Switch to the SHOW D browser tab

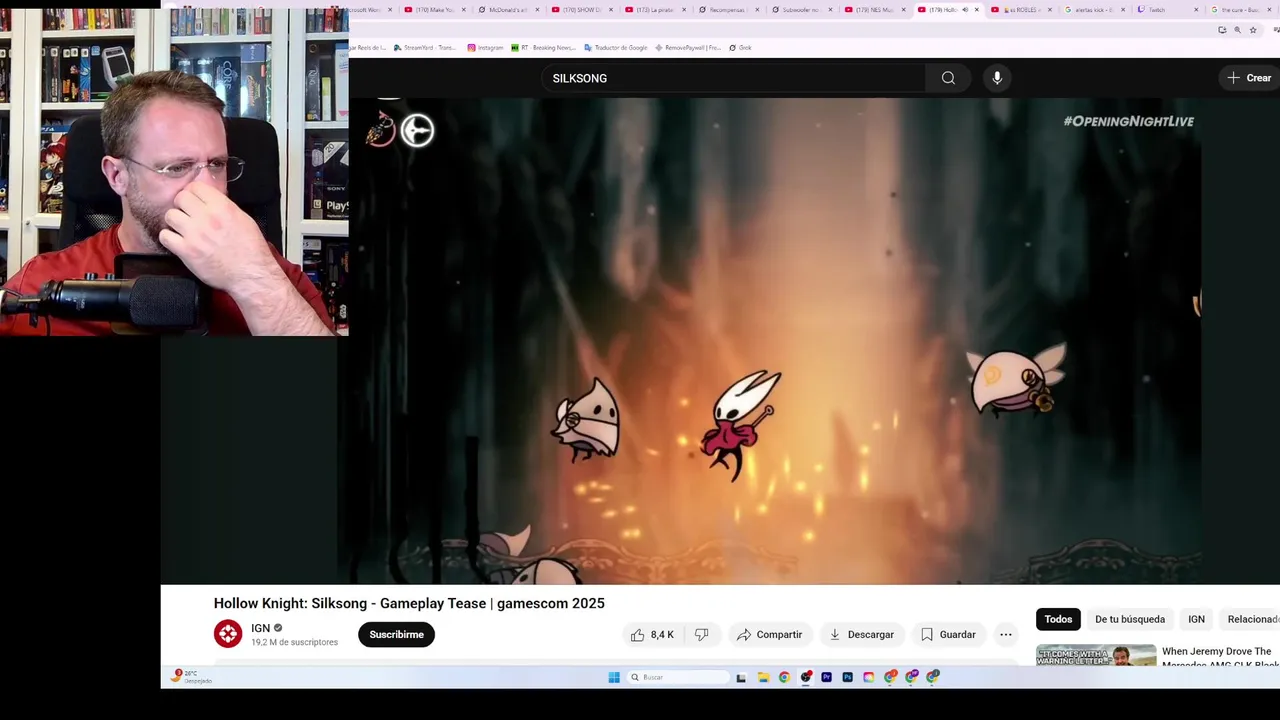(x=582, y=10)
